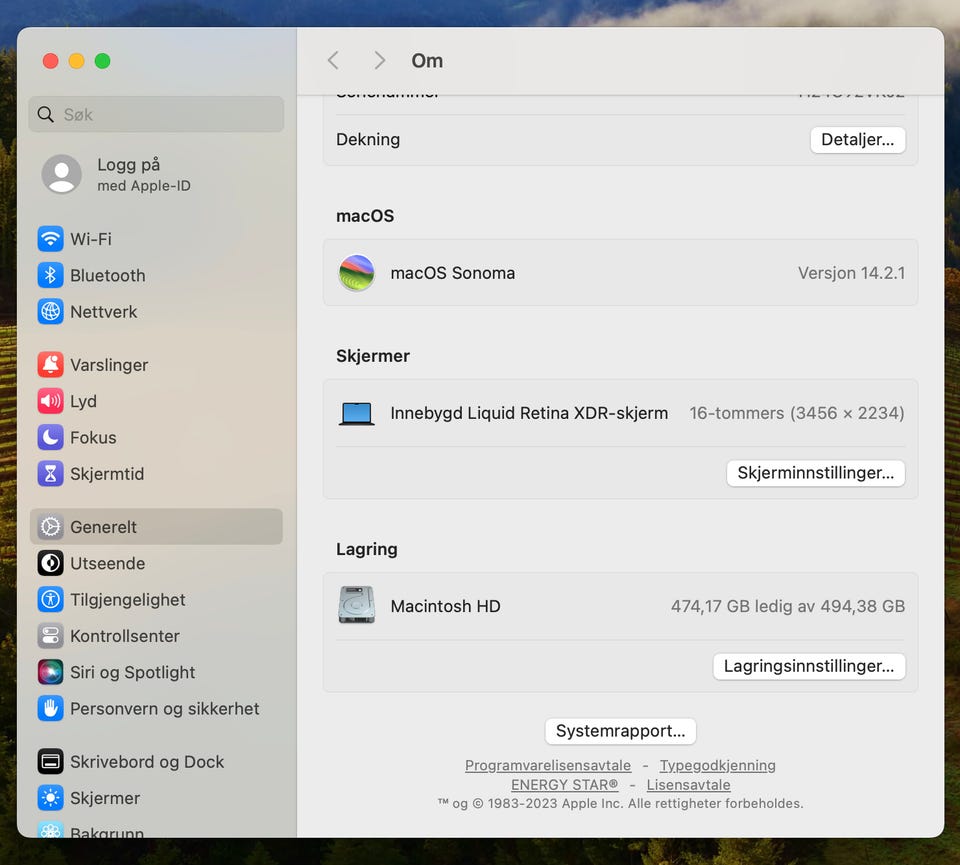The width and height of the screenshot is (960, 865).
Task: Open Nettverk globe icon
Action: pyautogui.click(x=50, y=311)
